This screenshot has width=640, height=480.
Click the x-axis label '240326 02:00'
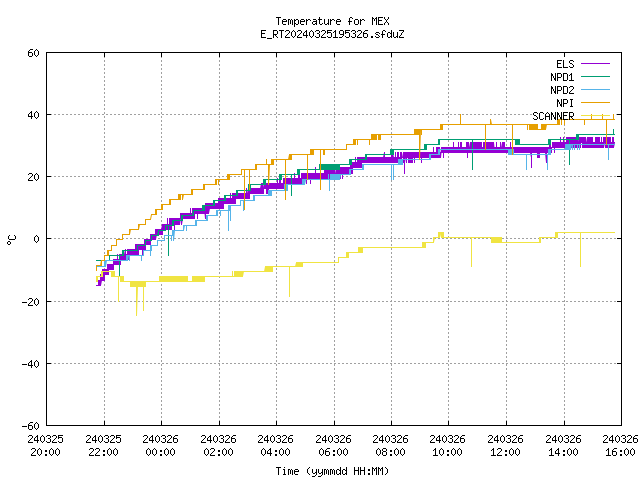[218, 446]
